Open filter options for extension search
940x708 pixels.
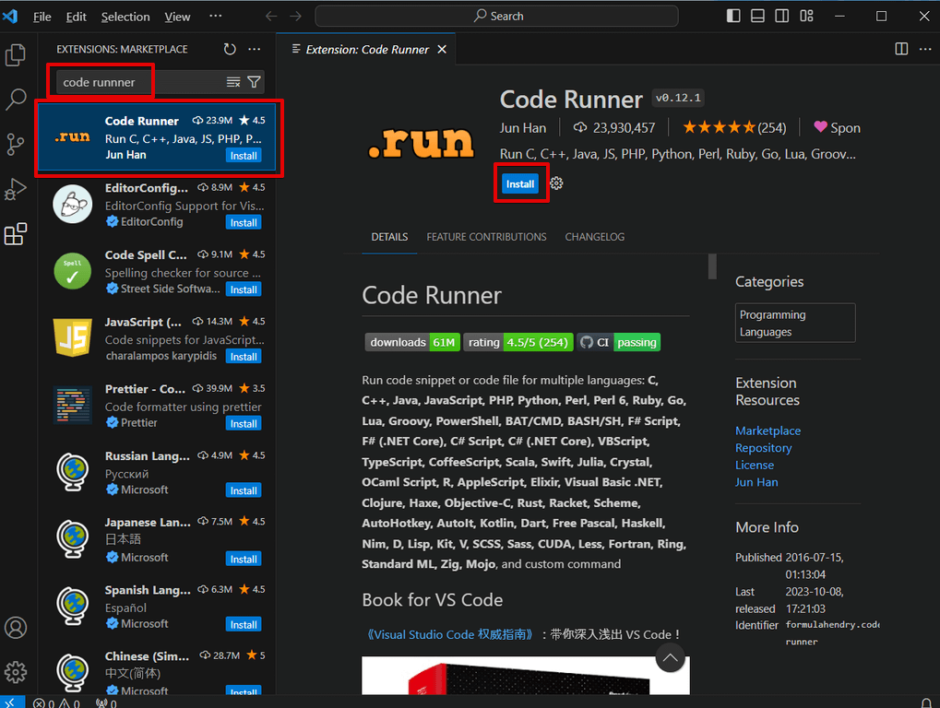coord(253,81)
